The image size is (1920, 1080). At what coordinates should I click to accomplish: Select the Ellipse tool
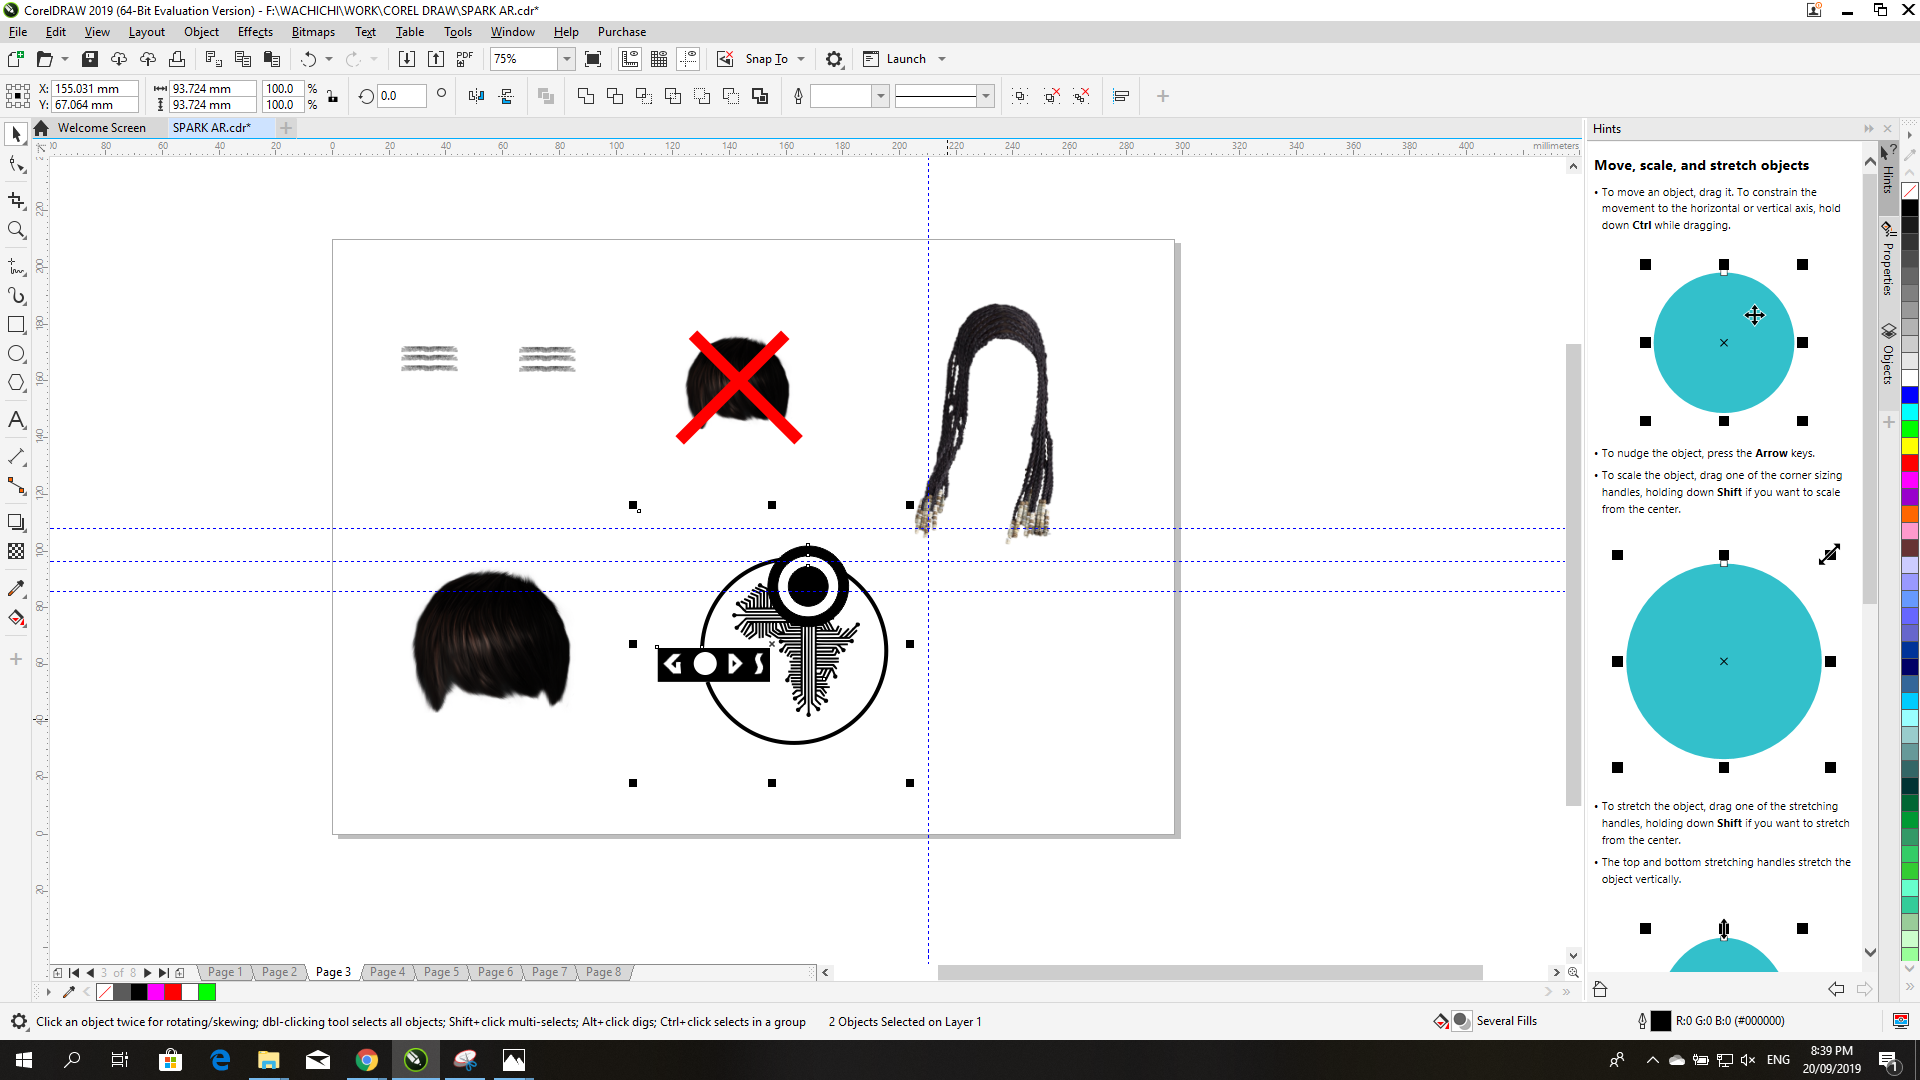[x=16, y=354]
